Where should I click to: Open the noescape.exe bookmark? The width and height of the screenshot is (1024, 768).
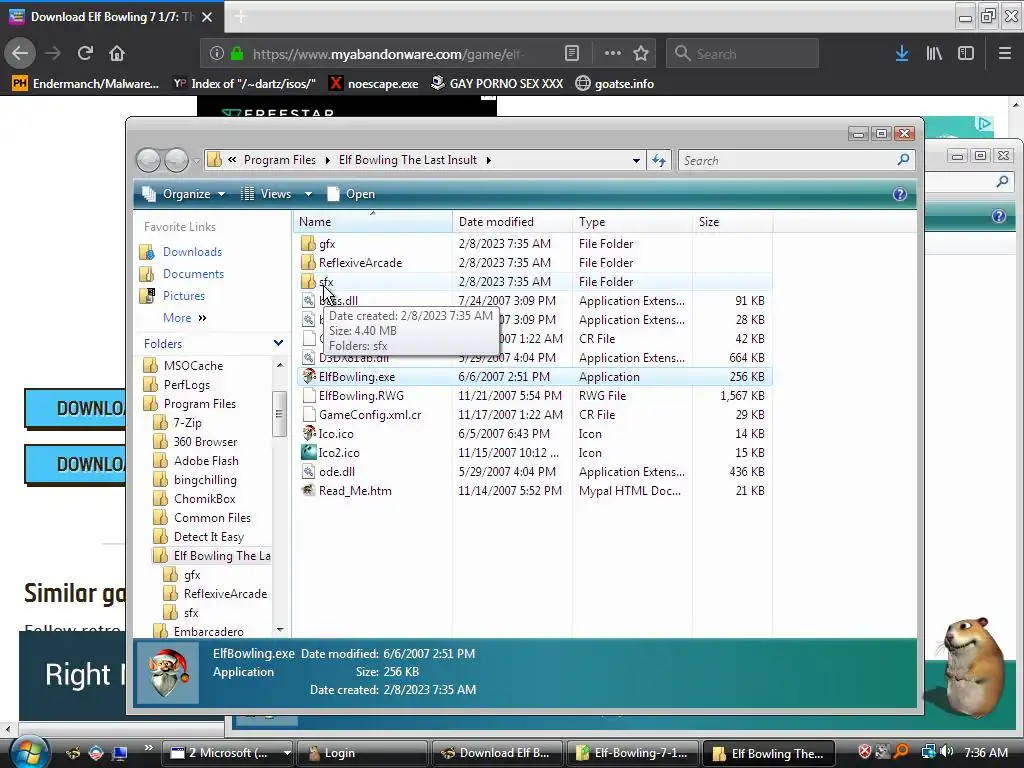pos(374,84)
